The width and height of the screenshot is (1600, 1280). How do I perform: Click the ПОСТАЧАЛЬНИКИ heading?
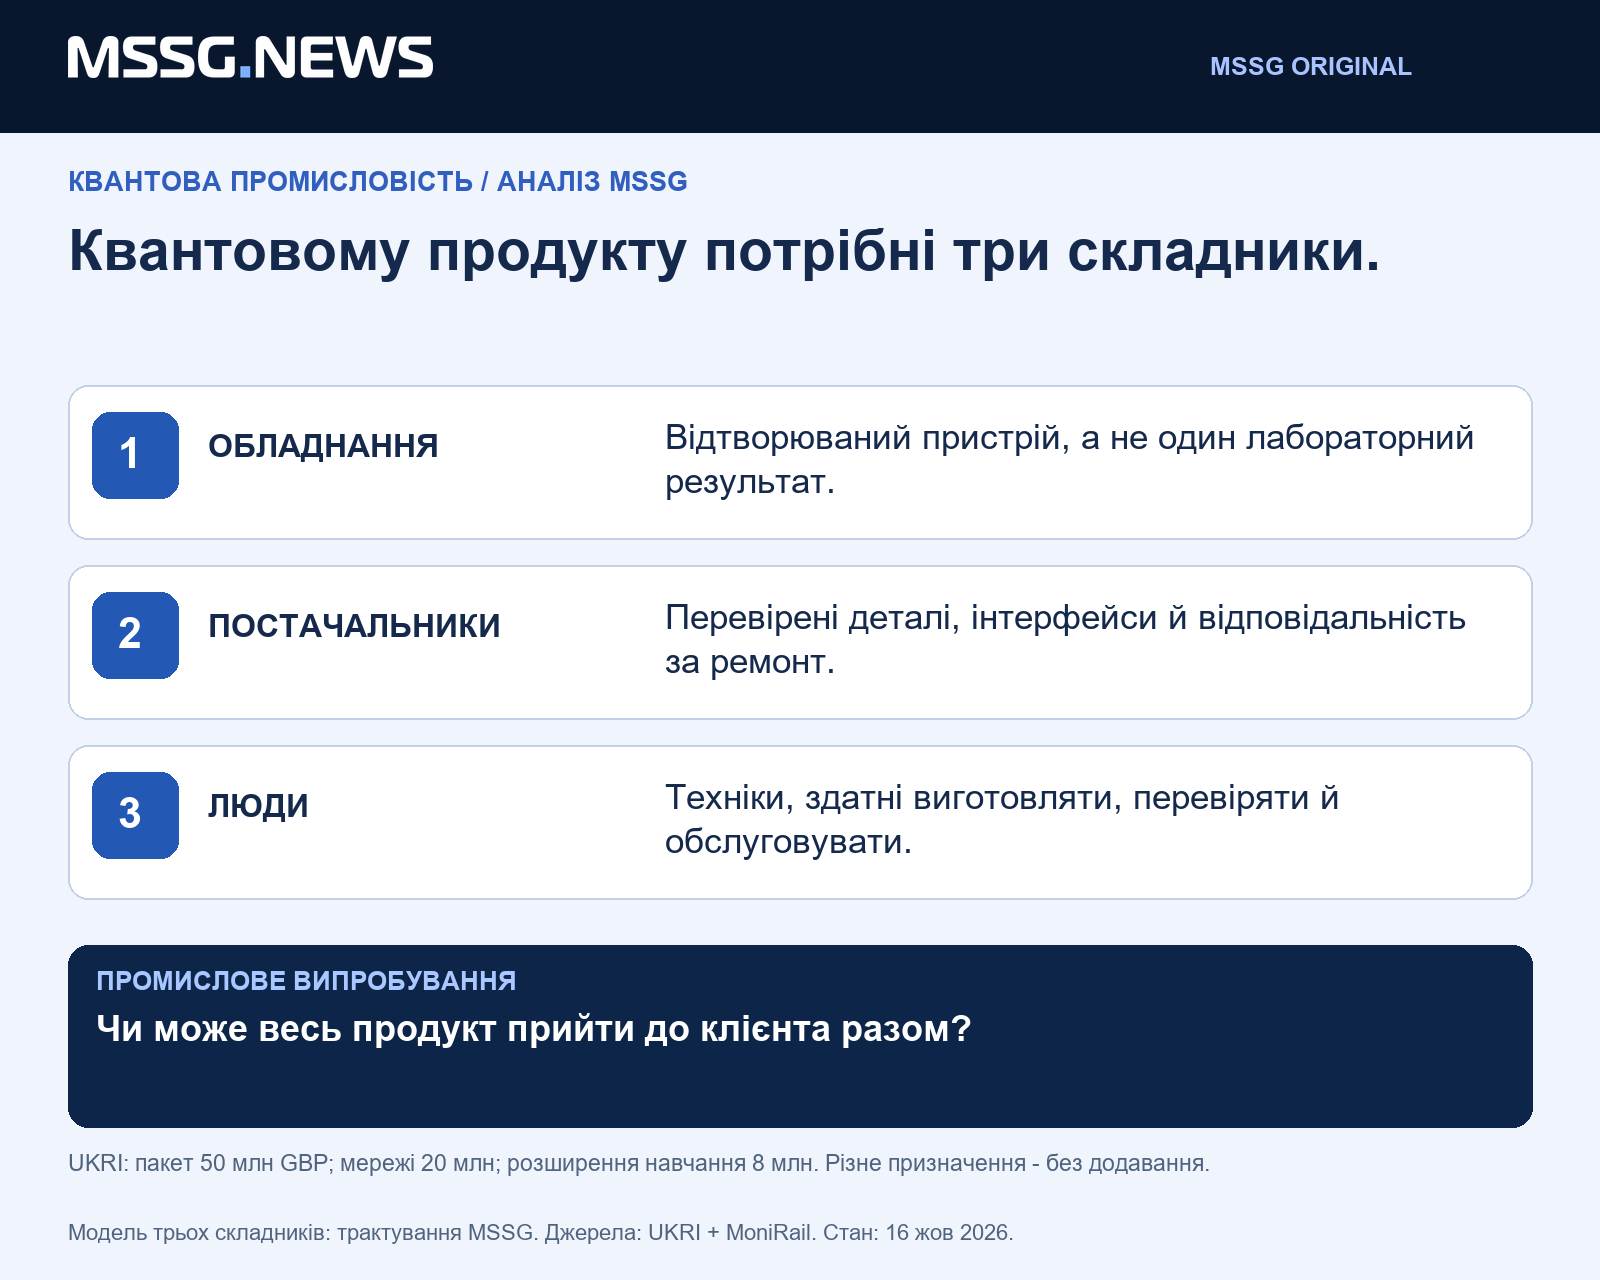354,626
